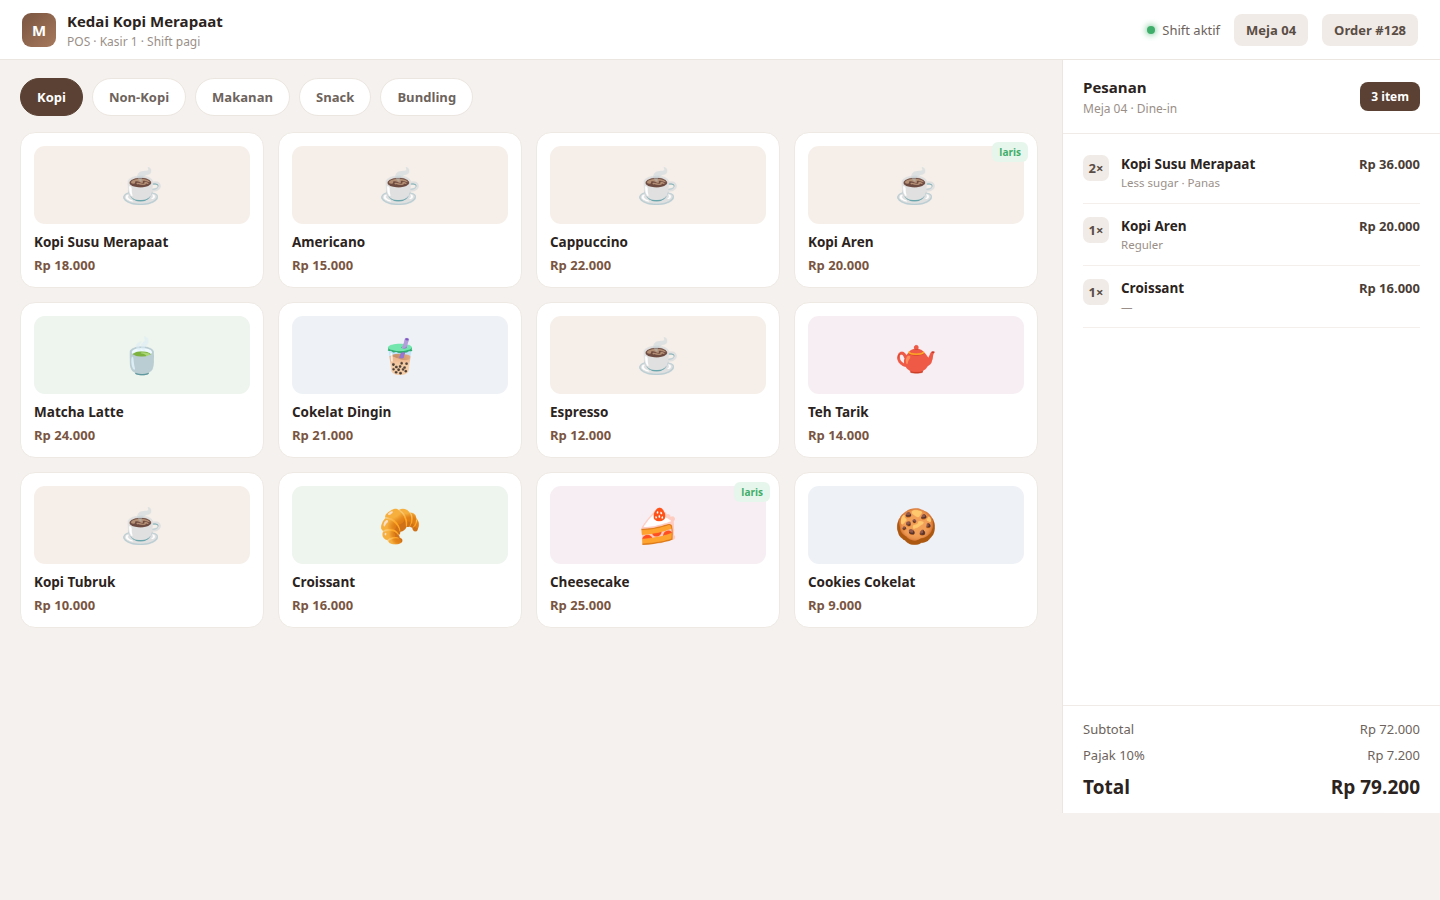
Task: Click the Rp 7.200 tax amount
Action: pos(1394,755)
